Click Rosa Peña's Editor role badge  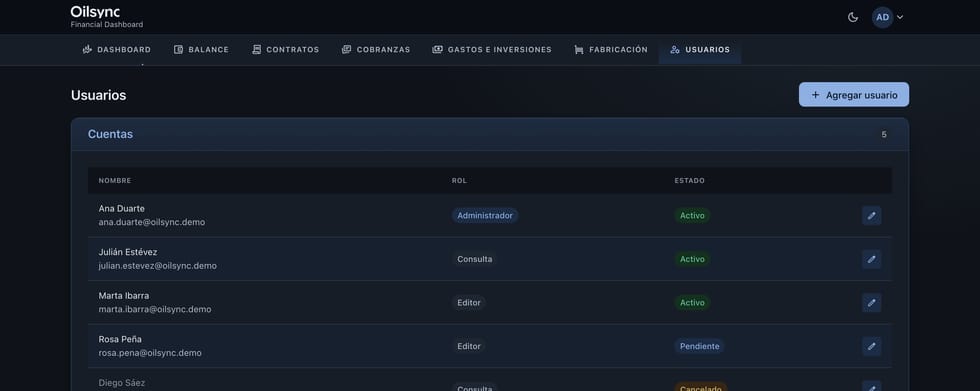click(469, 346)
